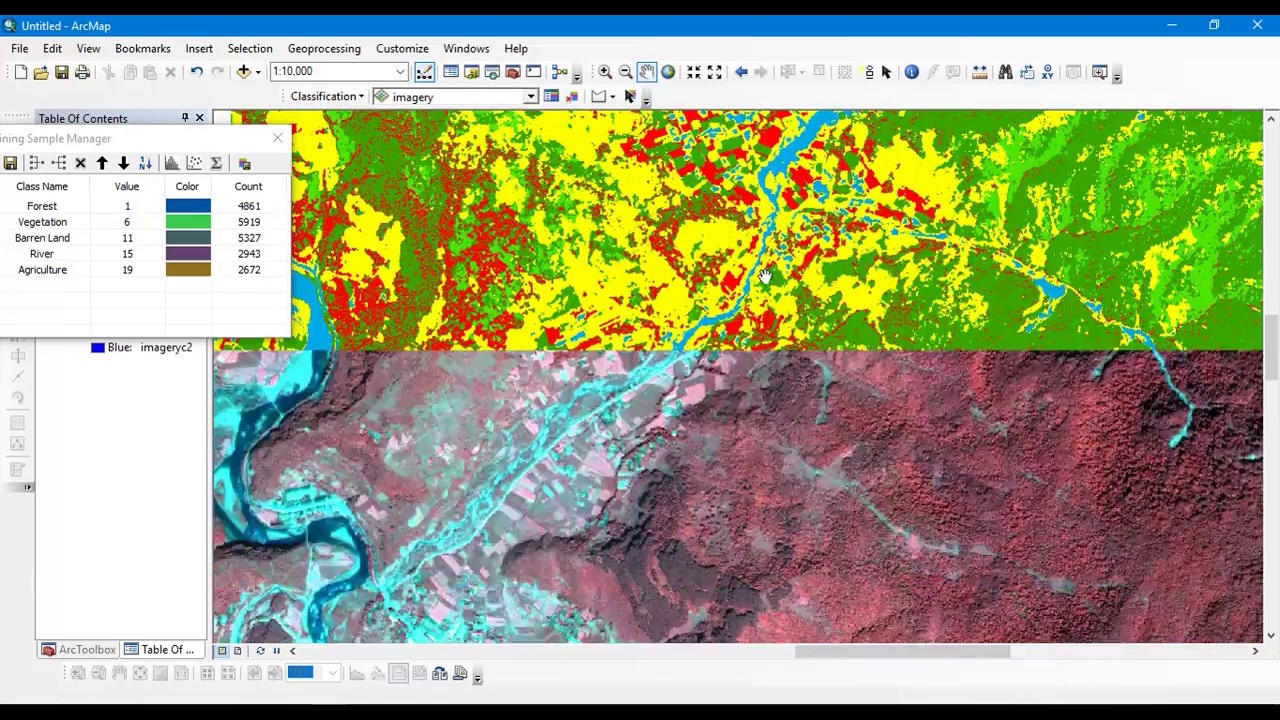Activate the Pan hand tool
1280x720 pixels.
click(x=646, y=72)
